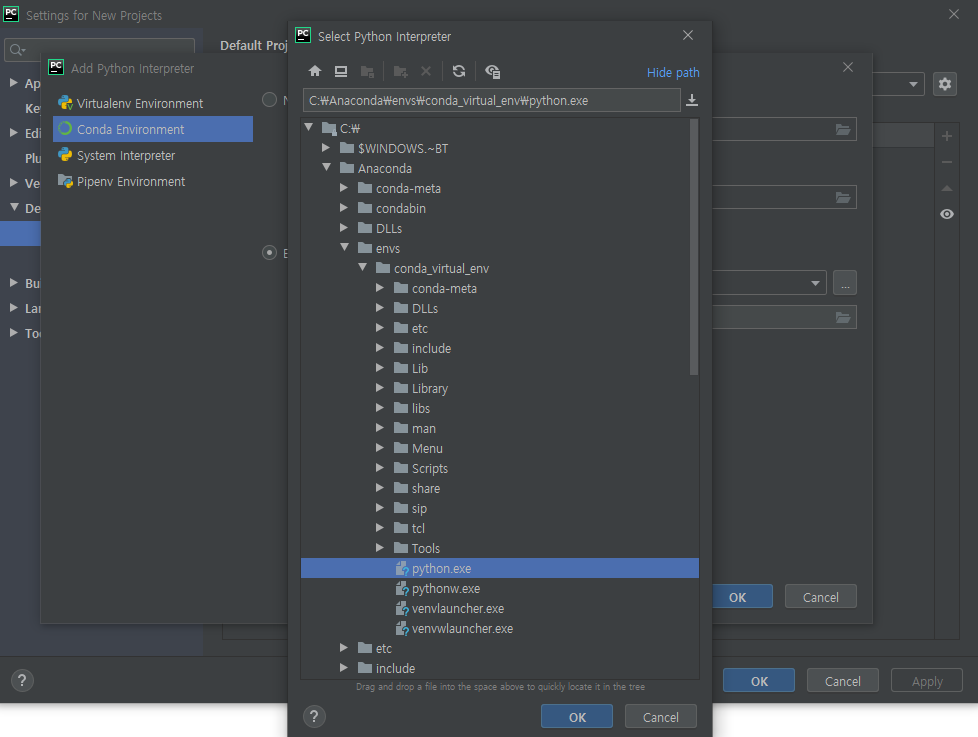Open the gear menu in Settings window
Viewport: 978px width, 737px height.
945,84
